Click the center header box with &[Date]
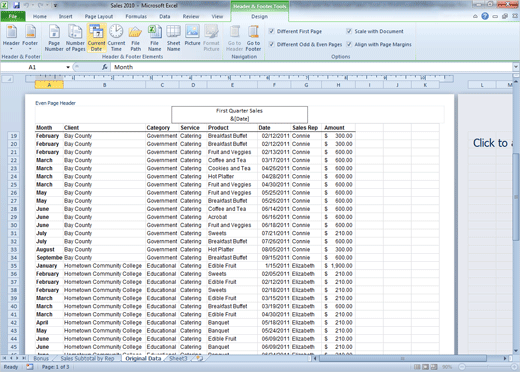This screenshot has width=520, height=372. (x=239, y=115)
